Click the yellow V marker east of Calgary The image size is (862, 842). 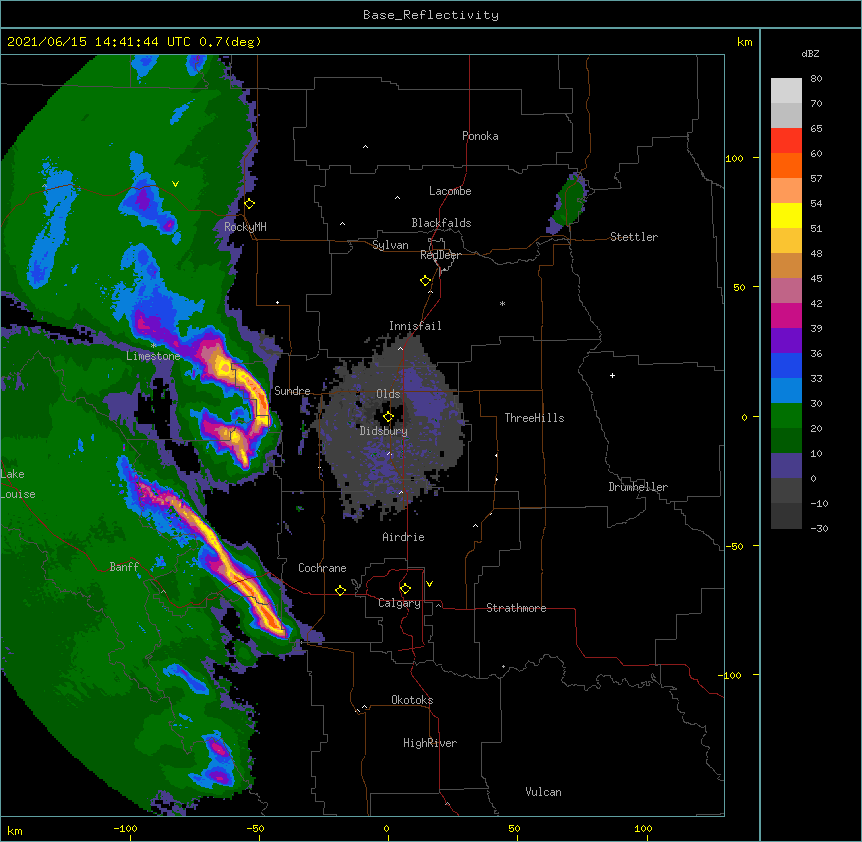[x=429, y=584]
